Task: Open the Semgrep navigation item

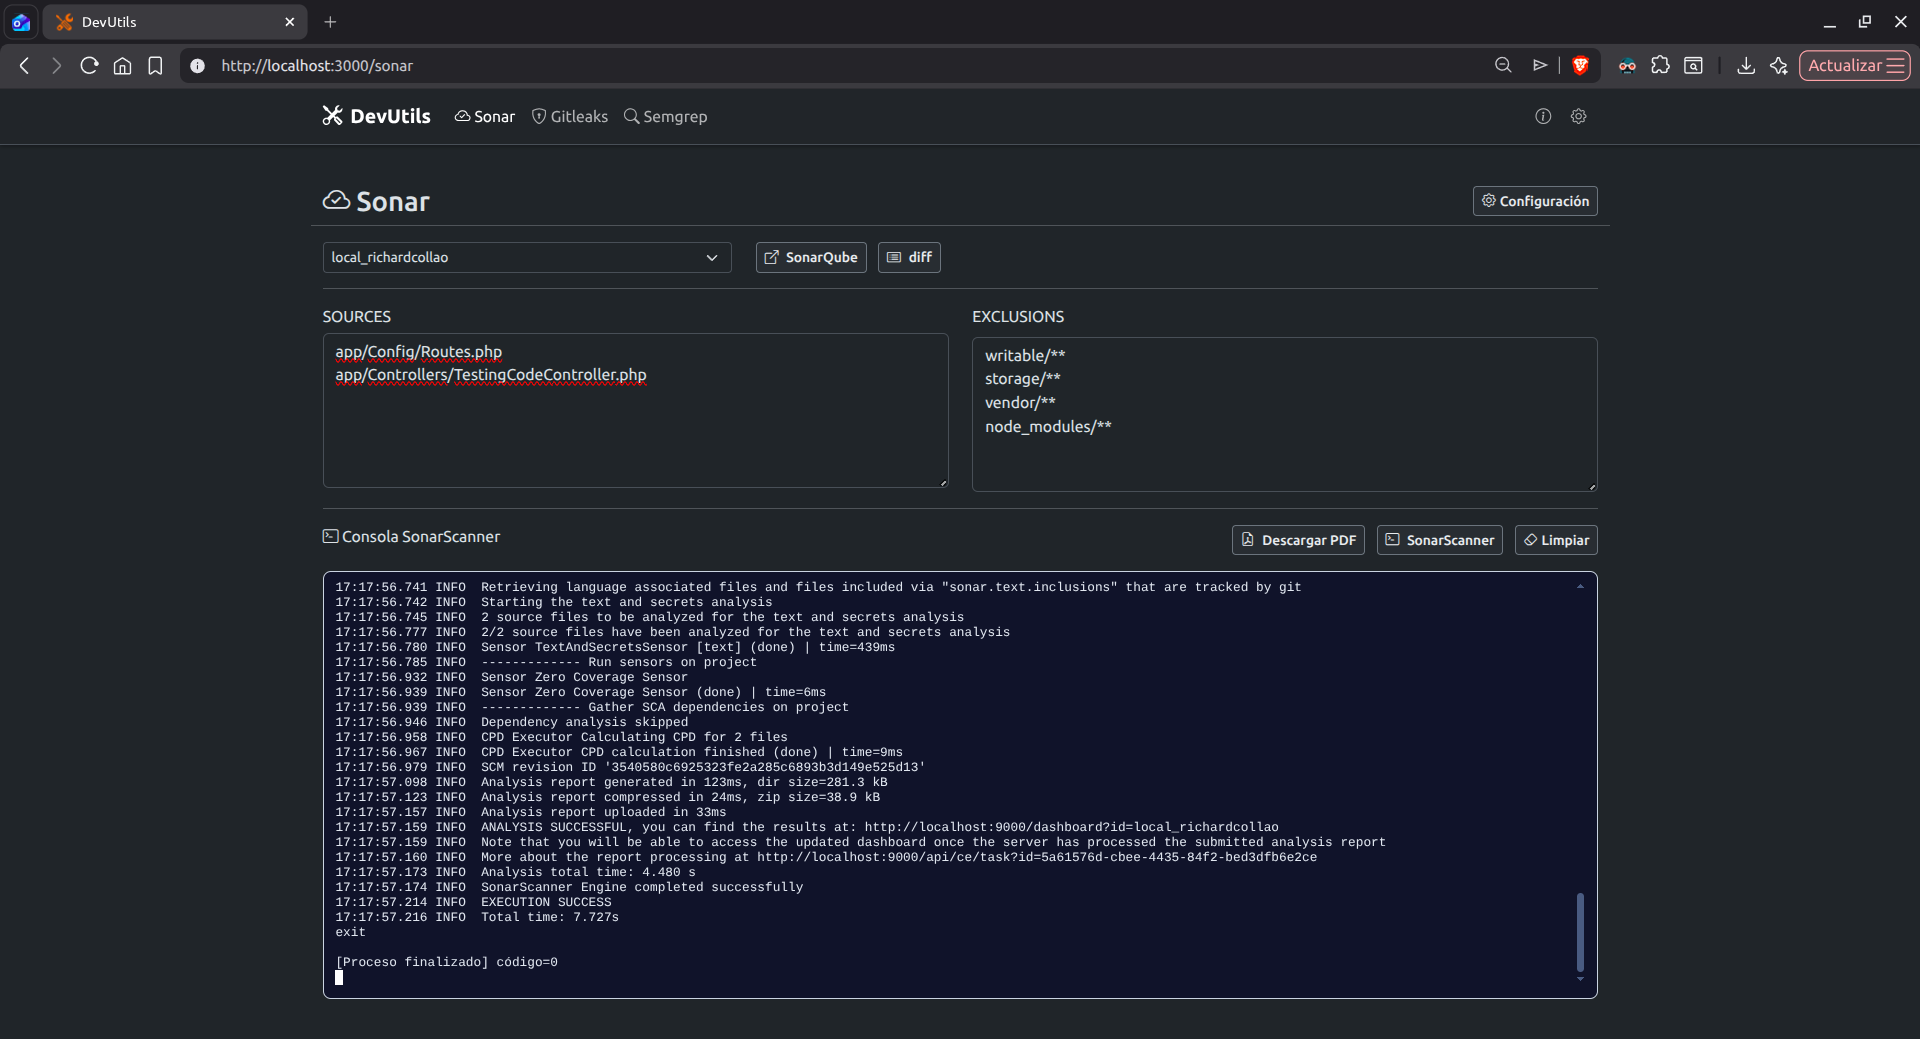Action: (666, 116)
